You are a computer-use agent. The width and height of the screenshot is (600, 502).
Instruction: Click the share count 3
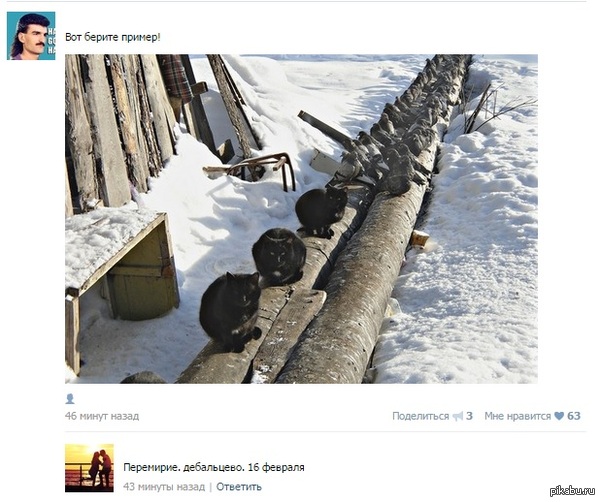[469, 416]
